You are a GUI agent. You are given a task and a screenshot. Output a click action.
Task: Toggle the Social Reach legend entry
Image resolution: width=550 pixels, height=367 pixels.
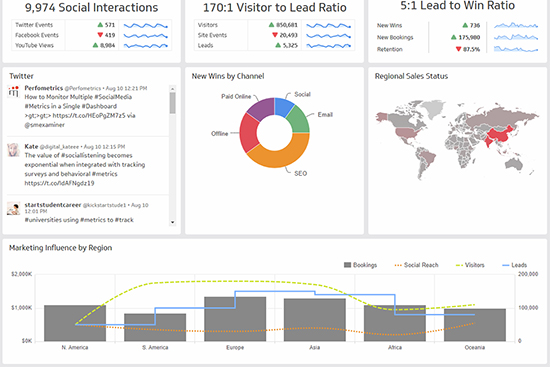(x=417, y=265)
